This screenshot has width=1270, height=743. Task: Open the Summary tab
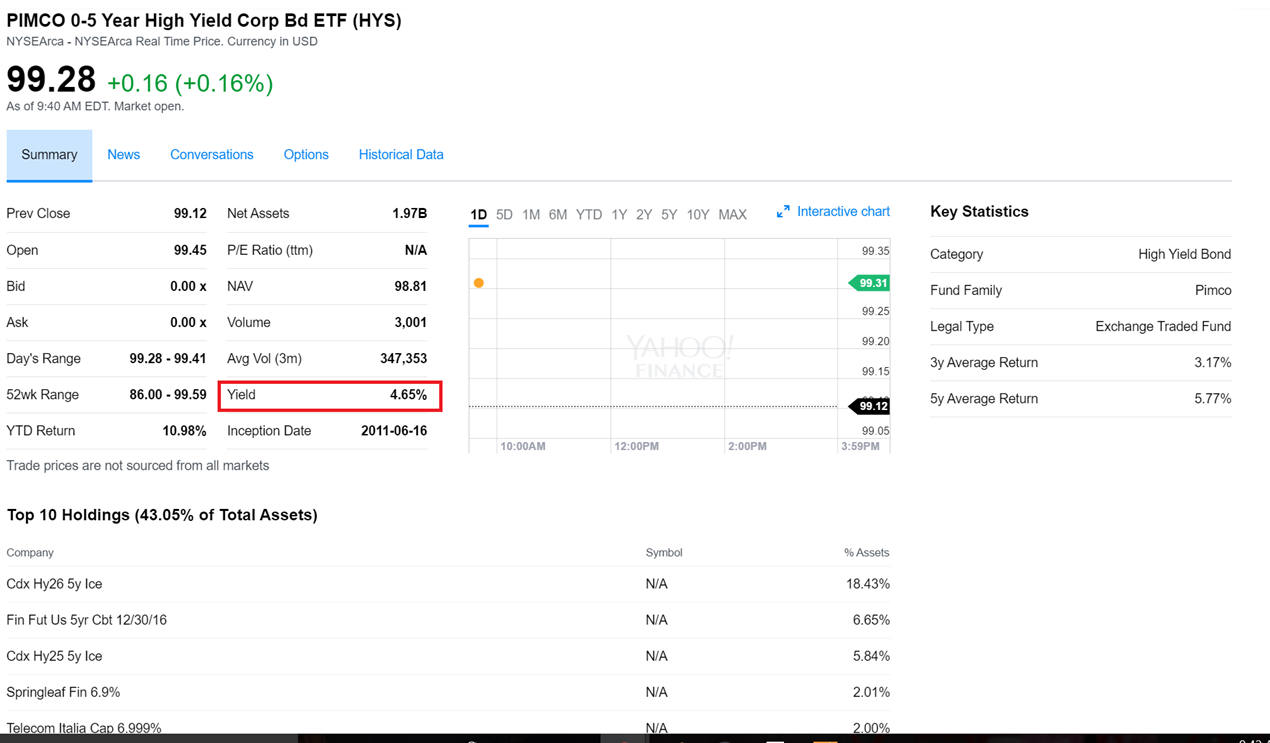click(x=49, y=155)
